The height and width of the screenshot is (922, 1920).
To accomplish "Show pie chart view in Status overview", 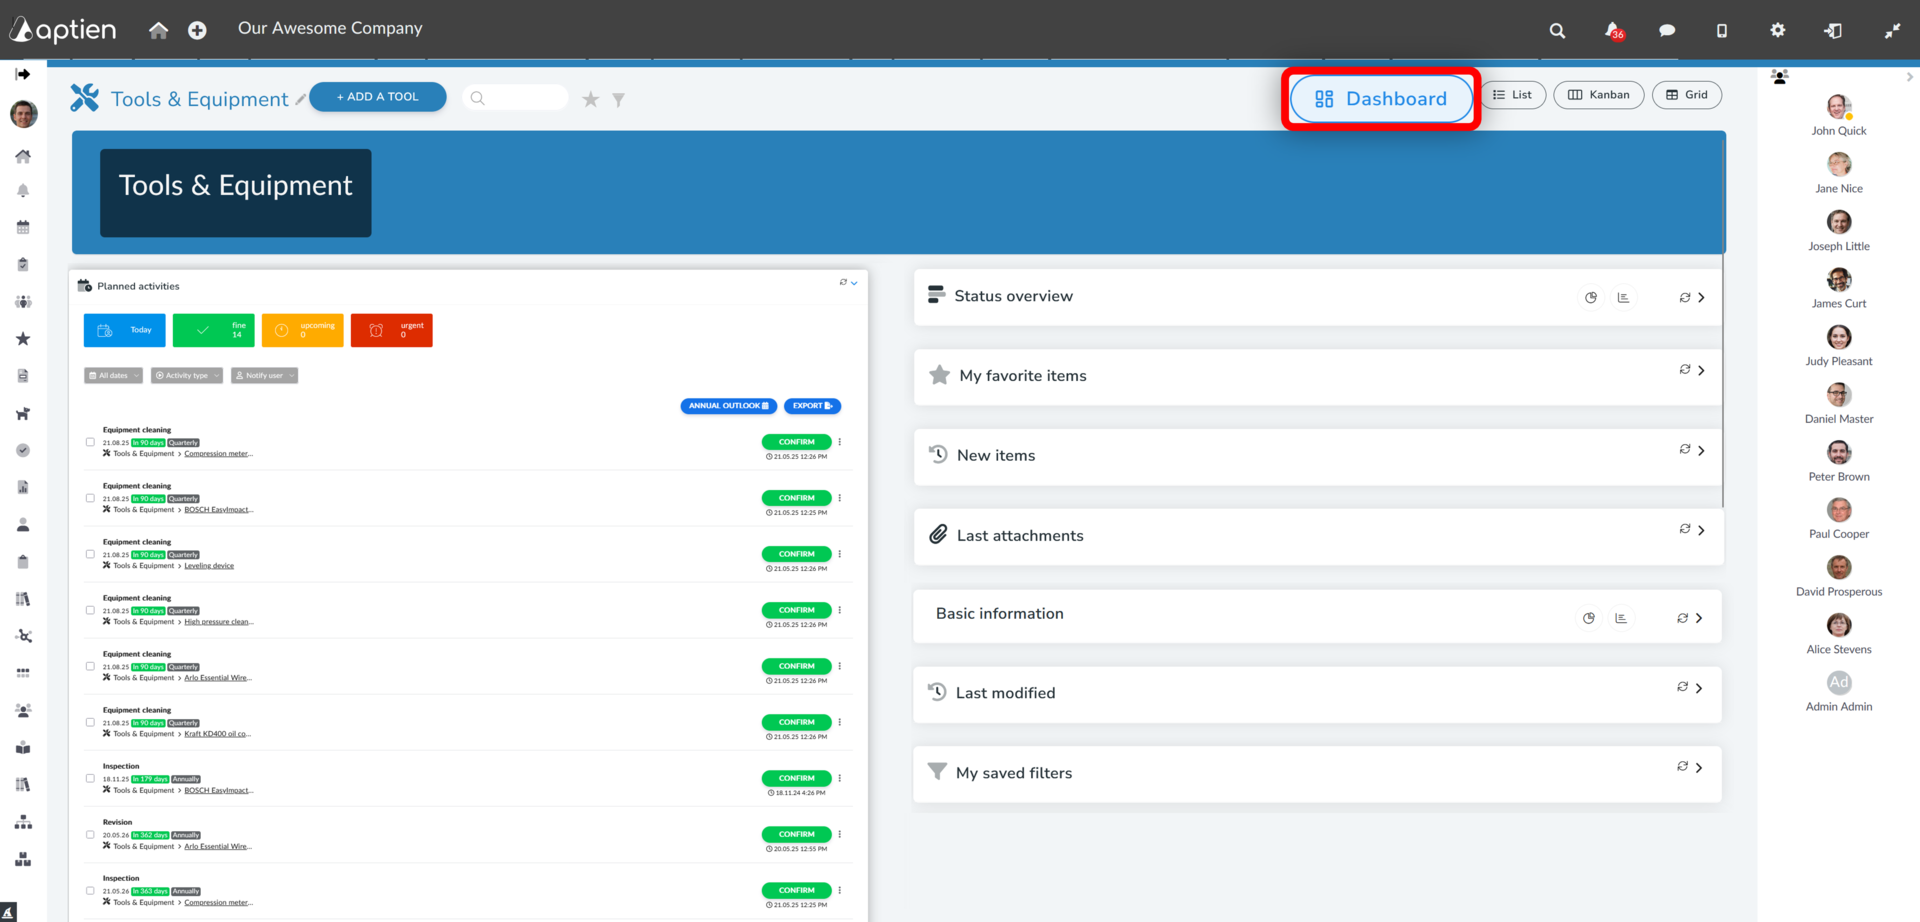I will [1591, 298].
